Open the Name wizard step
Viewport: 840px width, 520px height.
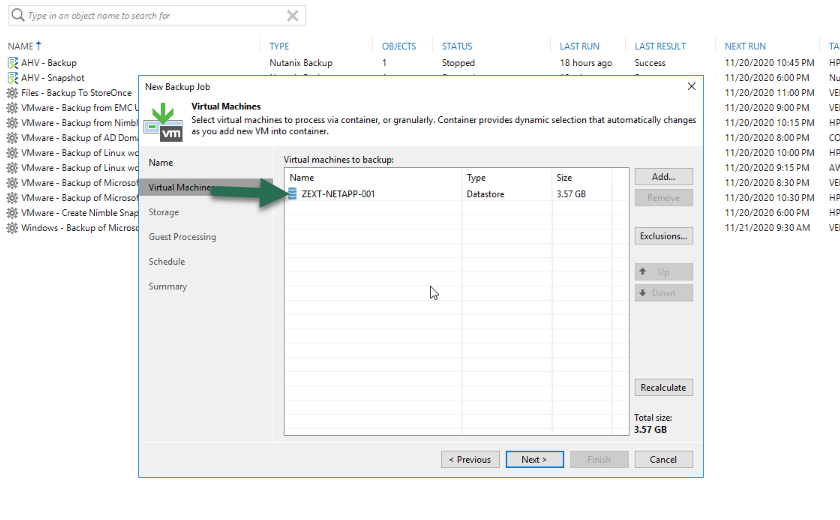[161, 163]
